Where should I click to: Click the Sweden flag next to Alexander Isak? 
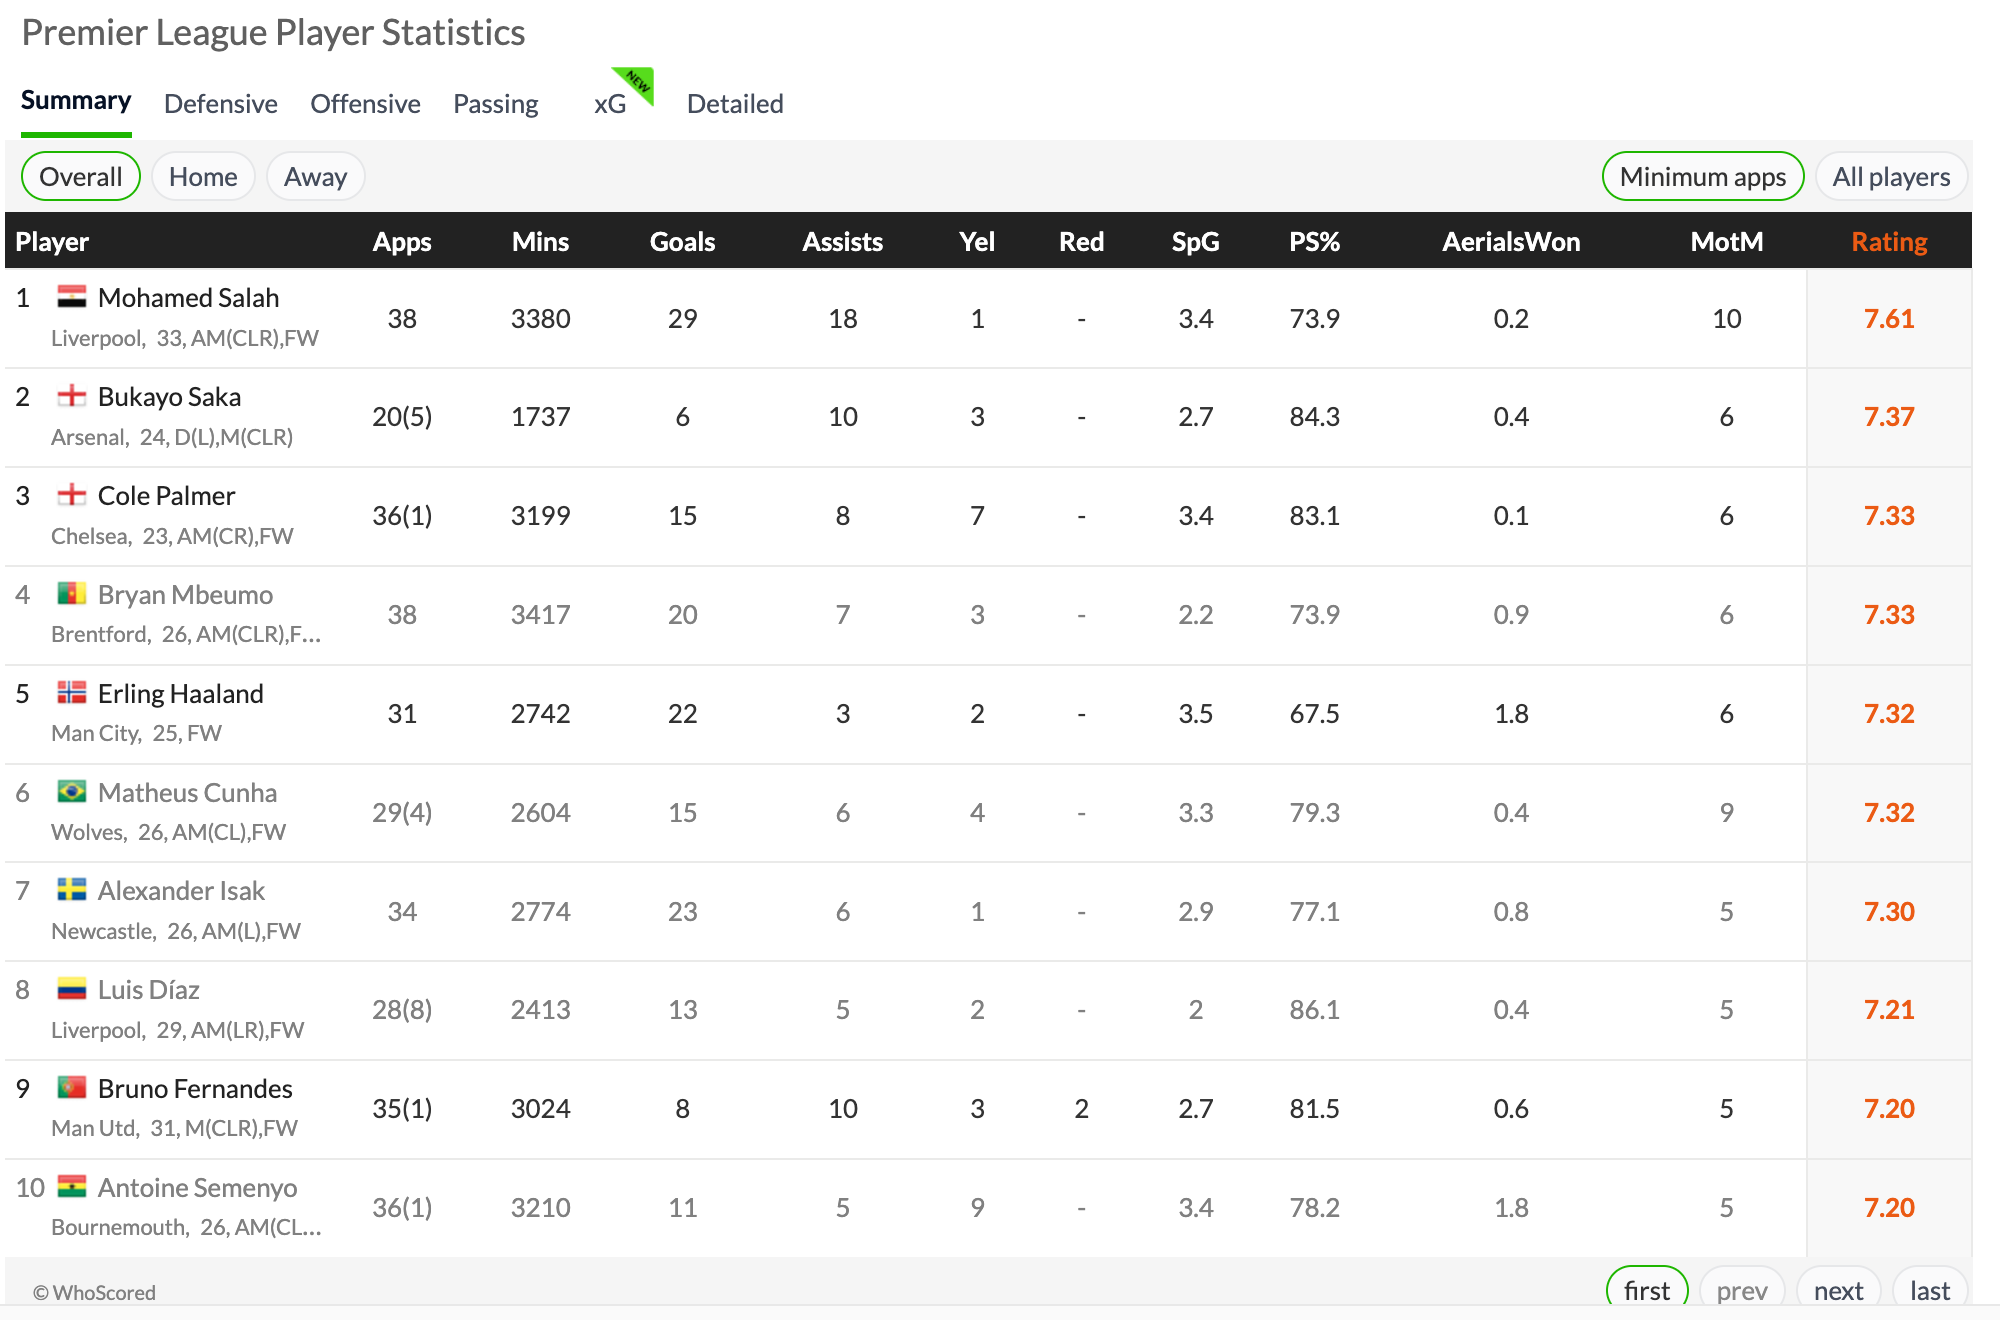point(71,890)
